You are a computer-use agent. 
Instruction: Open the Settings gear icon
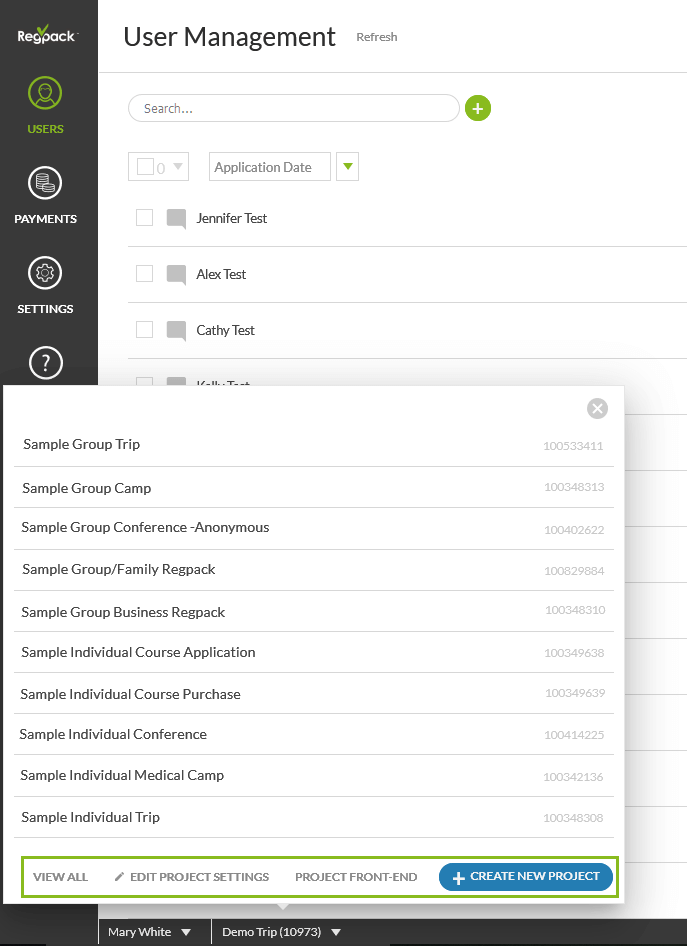pos(45,274)
